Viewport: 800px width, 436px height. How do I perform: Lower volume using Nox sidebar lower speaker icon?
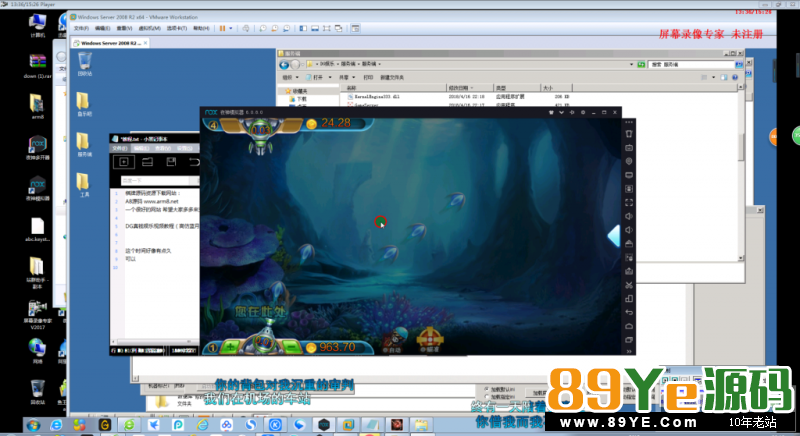(629, 230)
